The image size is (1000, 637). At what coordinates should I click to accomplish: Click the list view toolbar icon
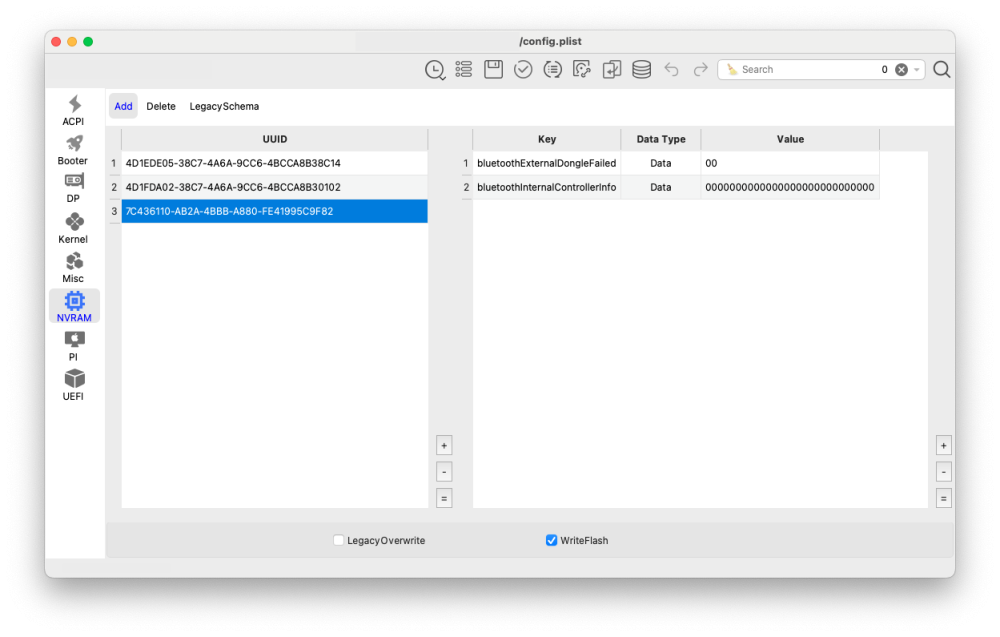pyautogui.click(x=464, y=69)
